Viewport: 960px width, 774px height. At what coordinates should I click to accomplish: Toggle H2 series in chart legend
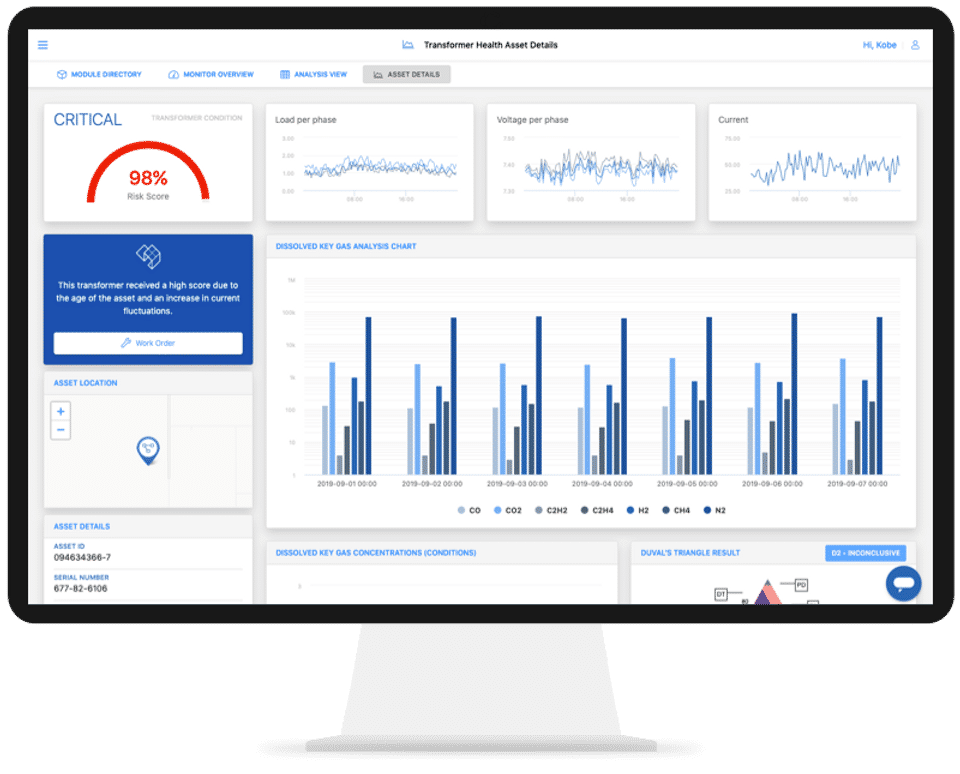point(637,510)
